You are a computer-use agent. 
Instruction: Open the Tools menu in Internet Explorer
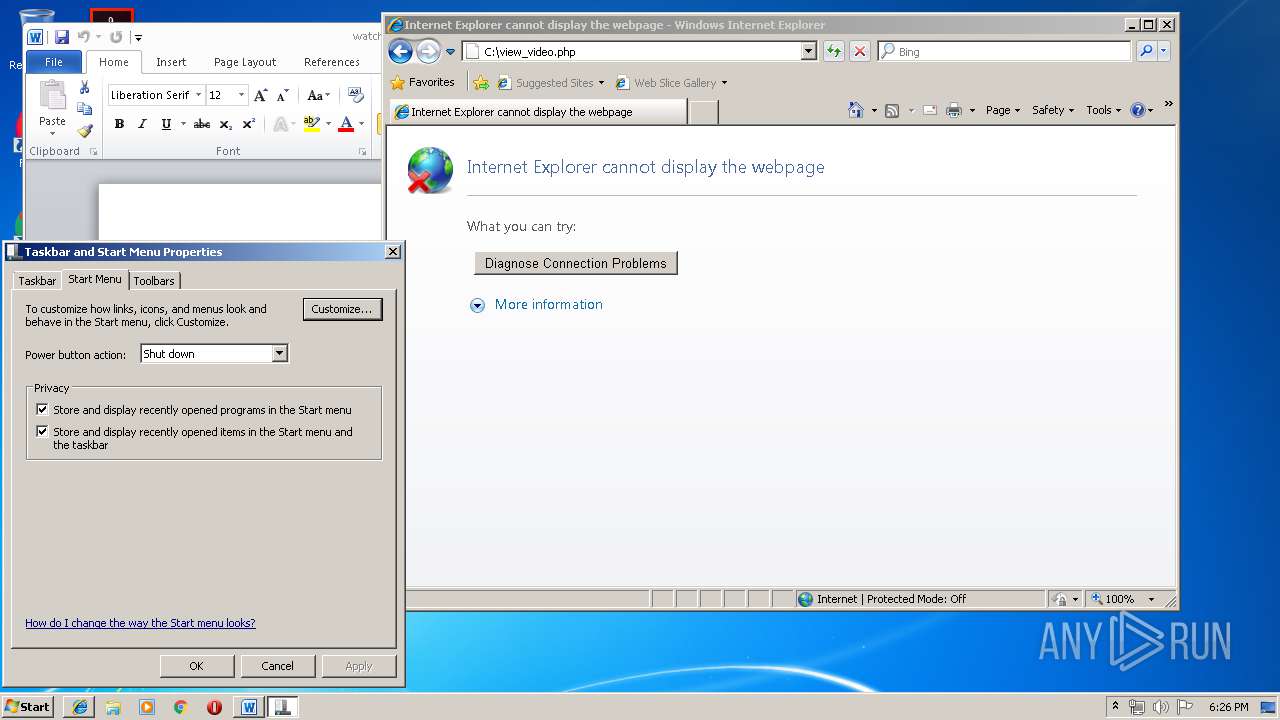(x=1104, y=110)
